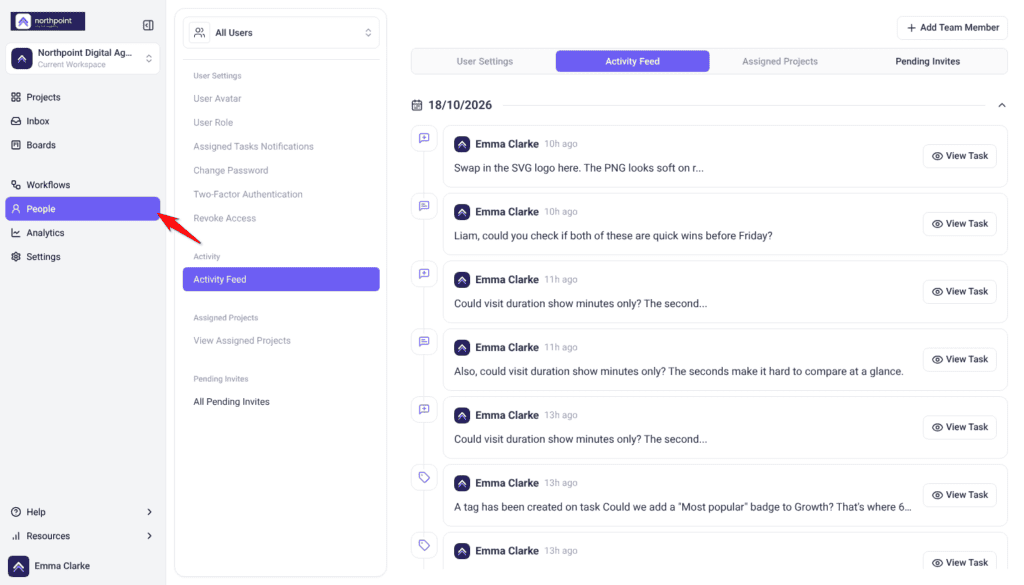This screenshot has height=585, width=1024.
Task: Click the Boards icon
Action: [16, 145]
